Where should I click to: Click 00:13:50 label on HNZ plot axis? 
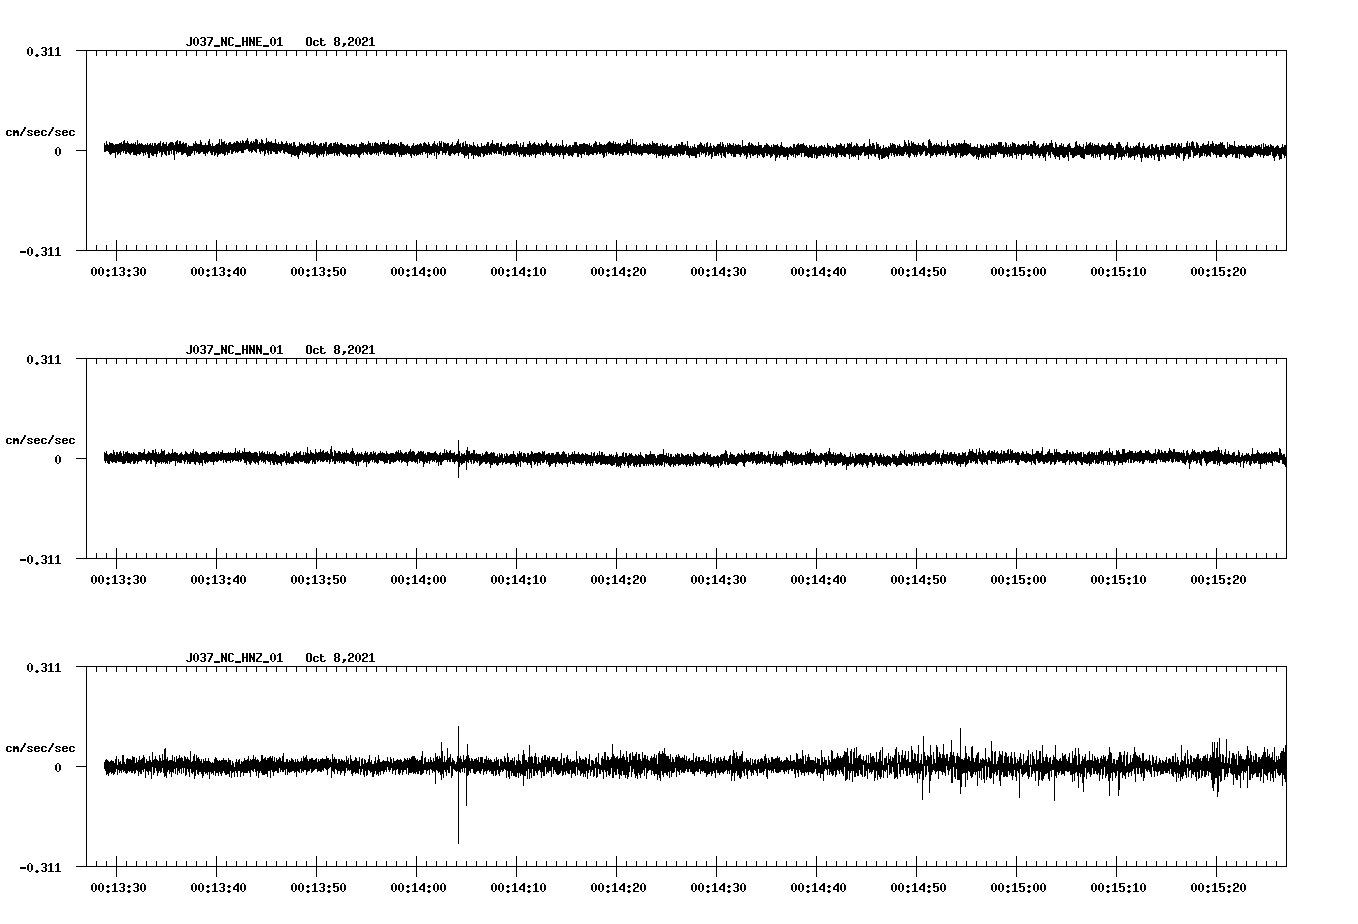(318, 888)
